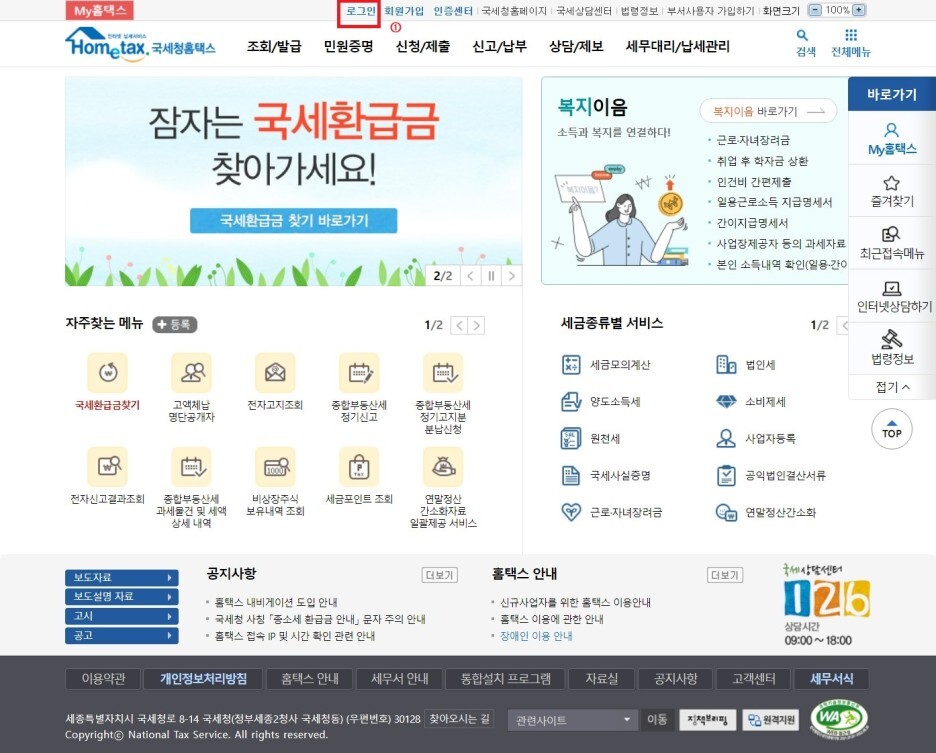Show more 공지사항 with 더보기
Image resolution: width=936 pixels, height=753 pixels.
pyautogui.click(x=440, y=575)
